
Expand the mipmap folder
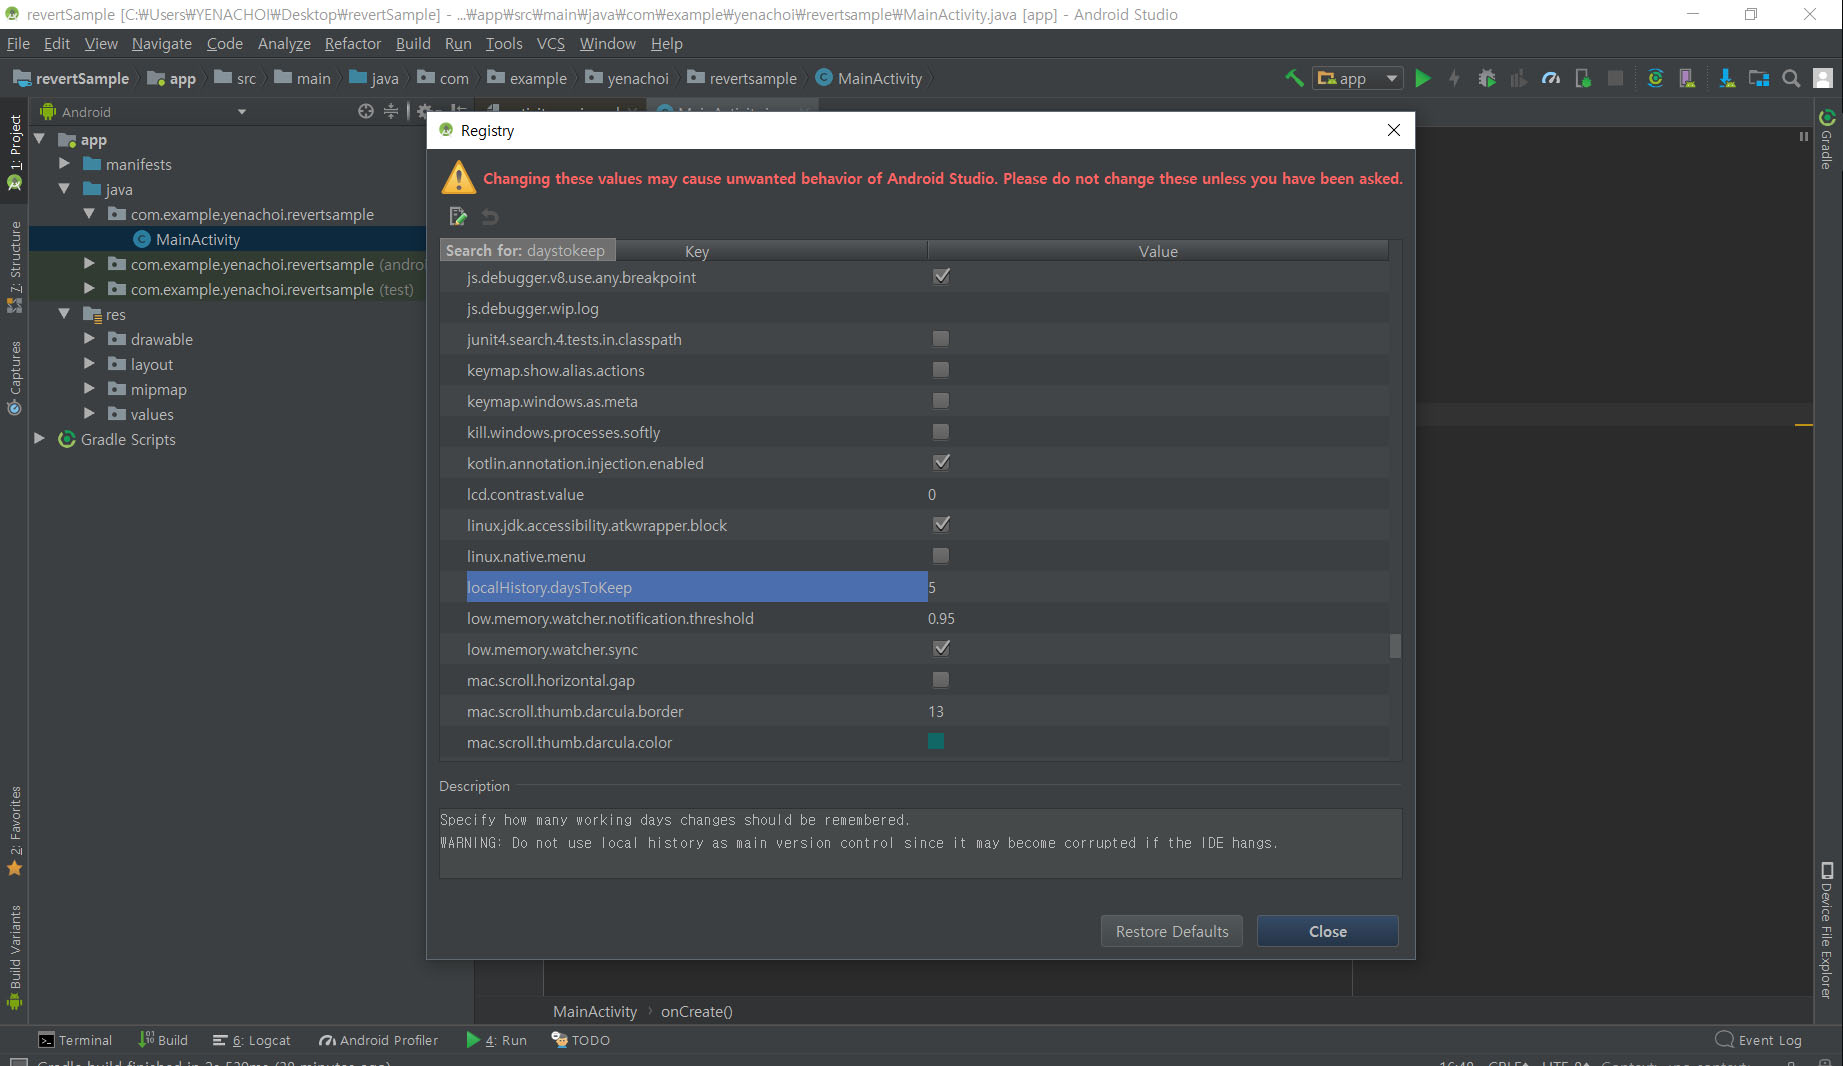tap(89, 389)
